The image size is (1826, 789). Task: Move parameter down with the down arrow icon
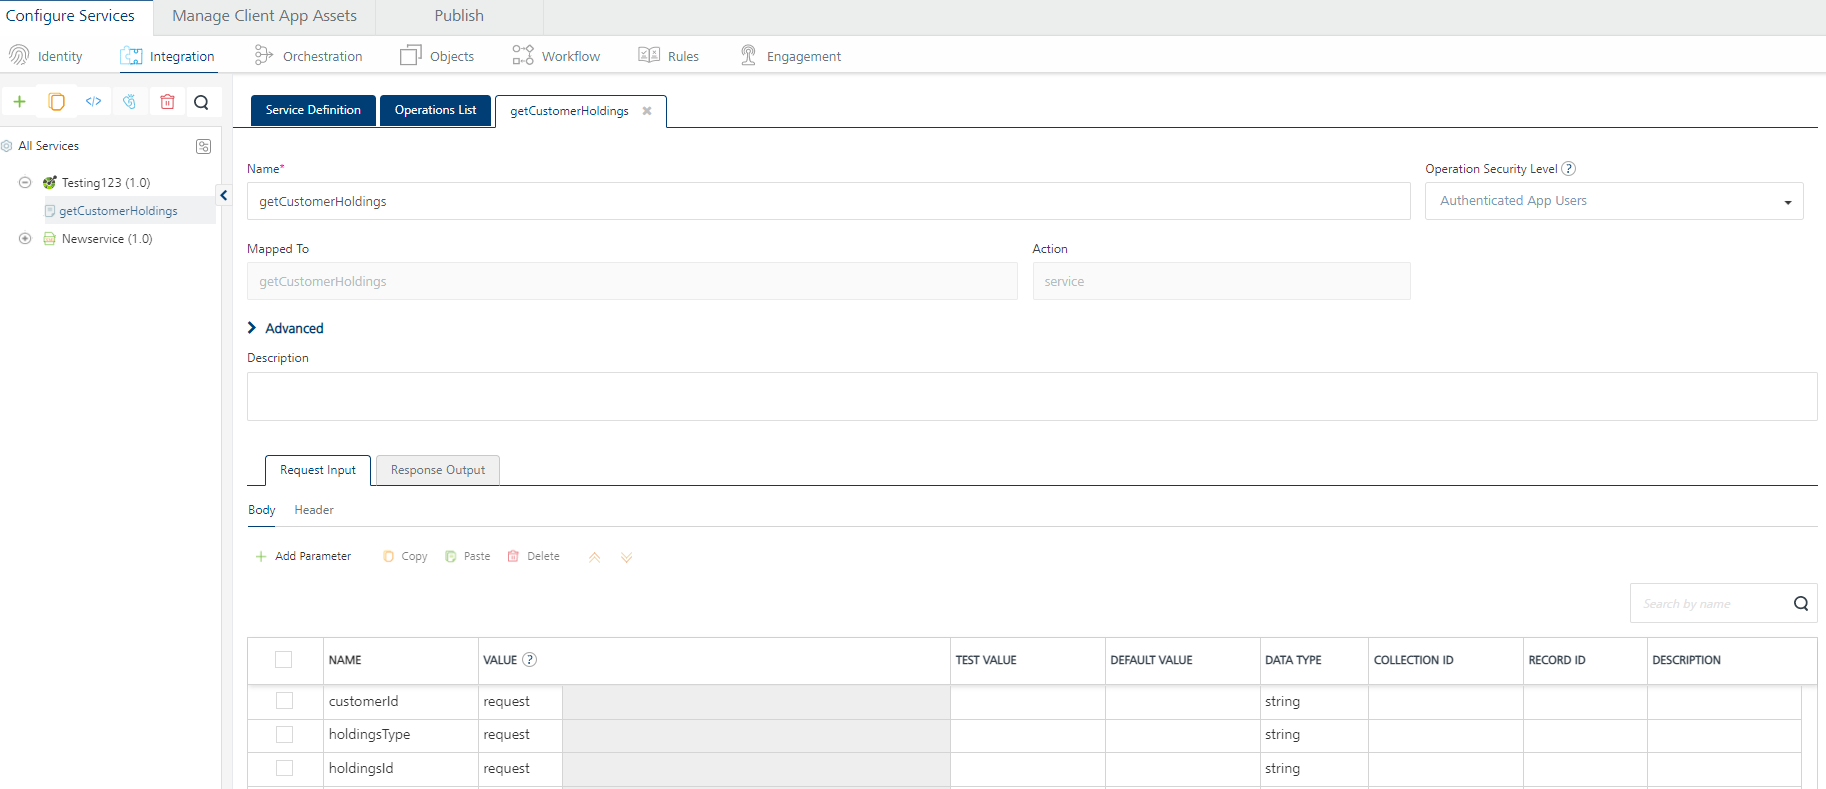click(x=626, y=557)
